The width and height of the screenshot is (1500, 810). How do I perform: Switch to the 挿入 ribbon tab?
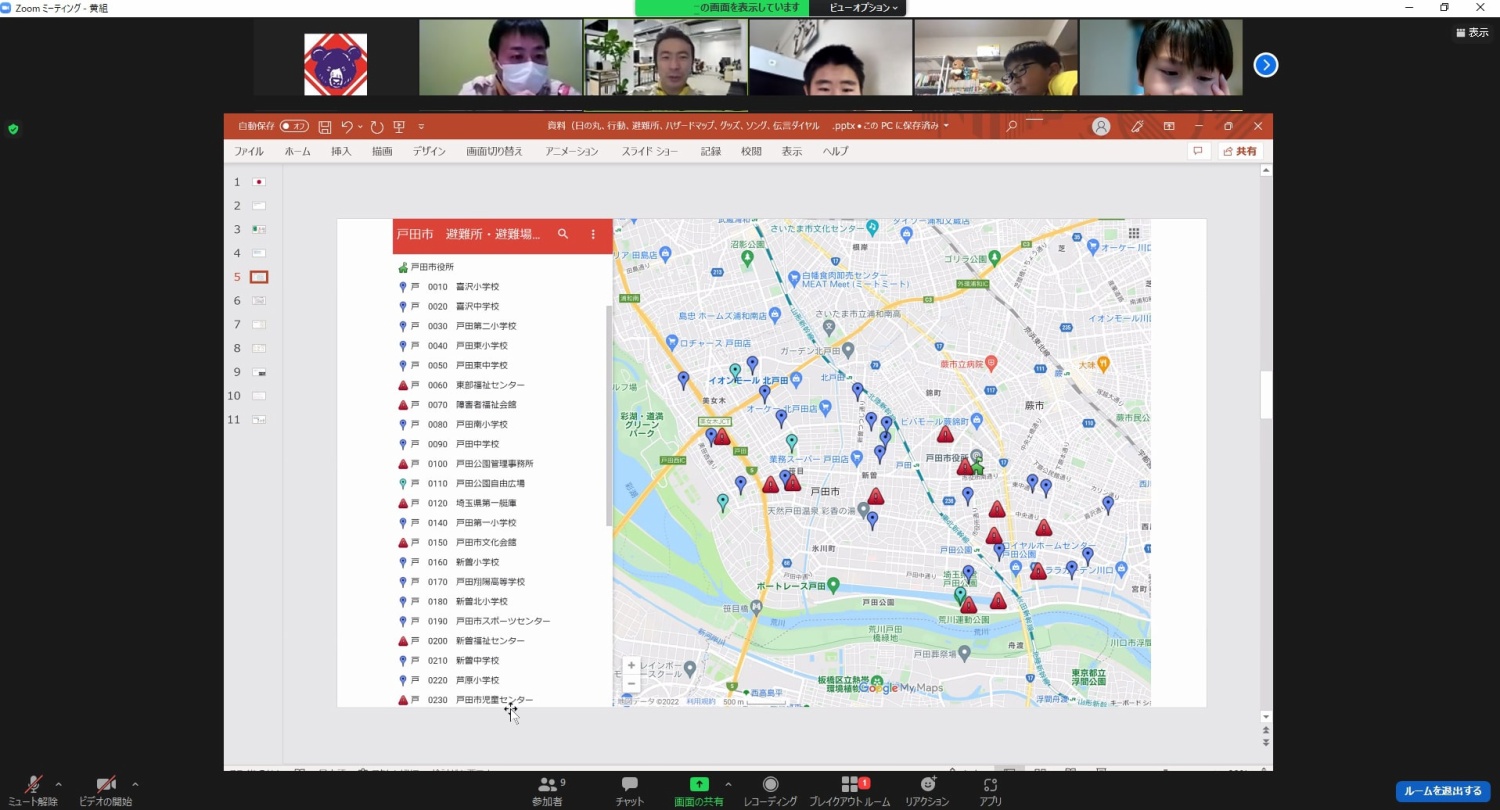click(341, 152)
